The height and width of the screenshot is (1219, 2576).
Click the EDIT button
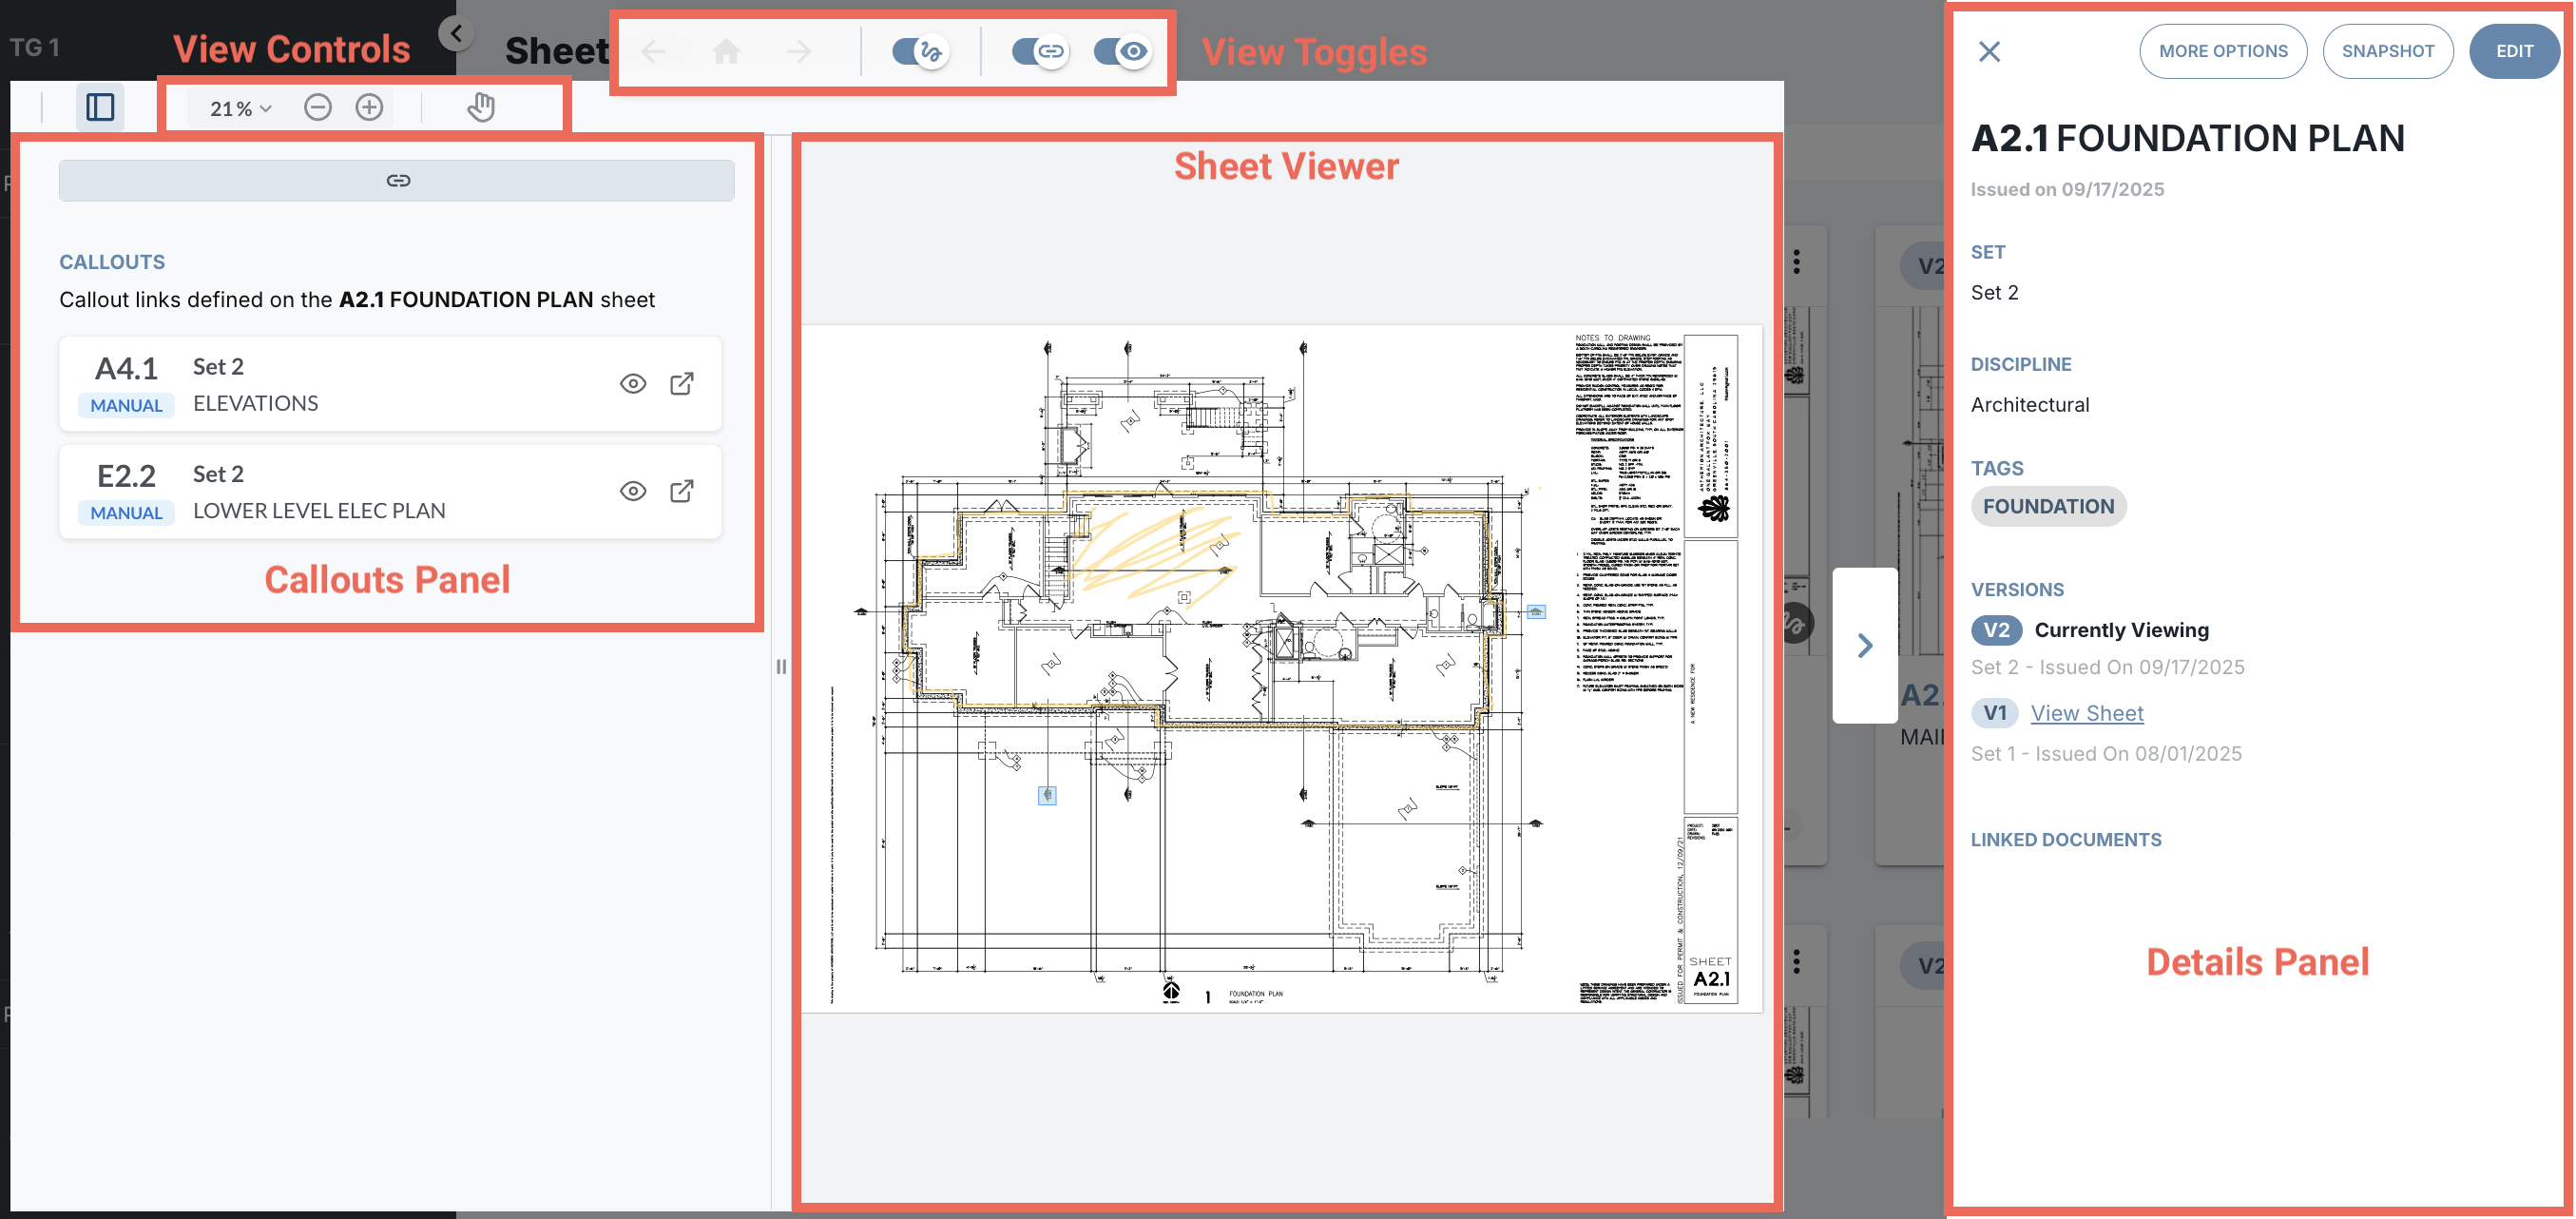[2513, 51]
